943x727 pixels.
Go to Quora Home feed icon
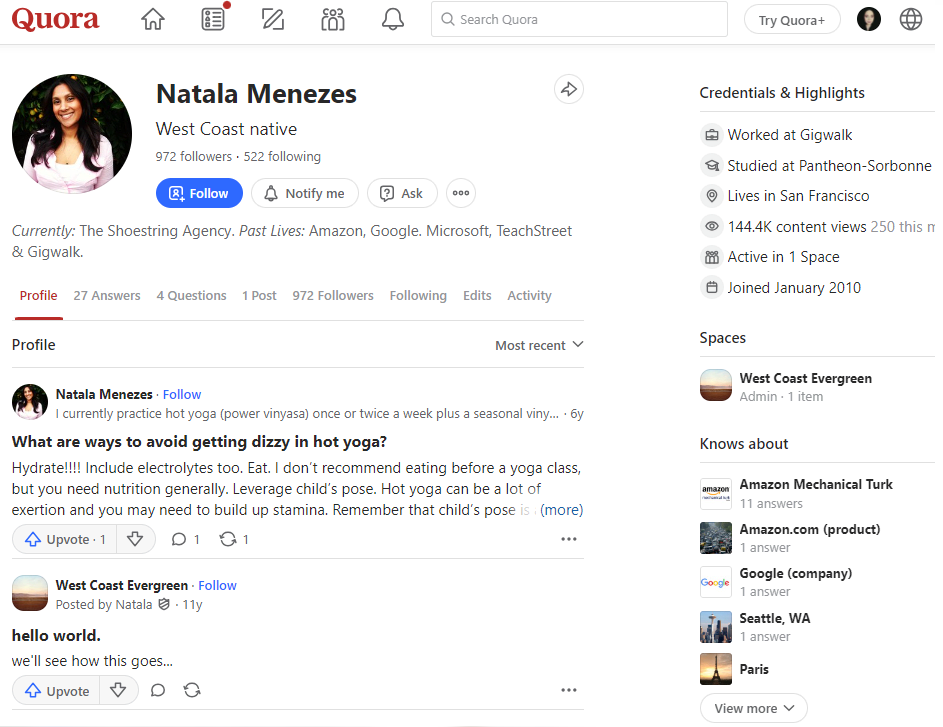[x=152, y=20]
